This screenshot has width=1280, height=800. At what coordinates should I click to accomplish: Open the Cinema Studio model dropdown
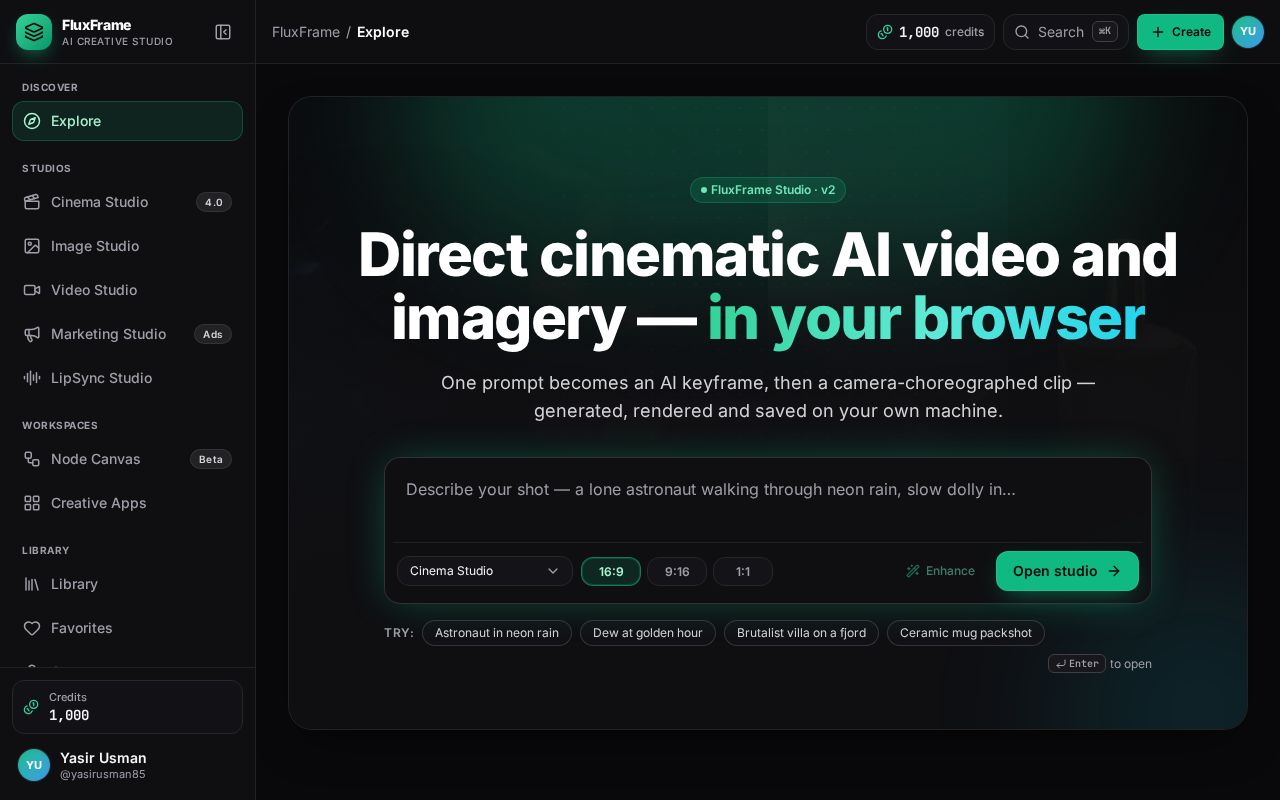point(485,571)
